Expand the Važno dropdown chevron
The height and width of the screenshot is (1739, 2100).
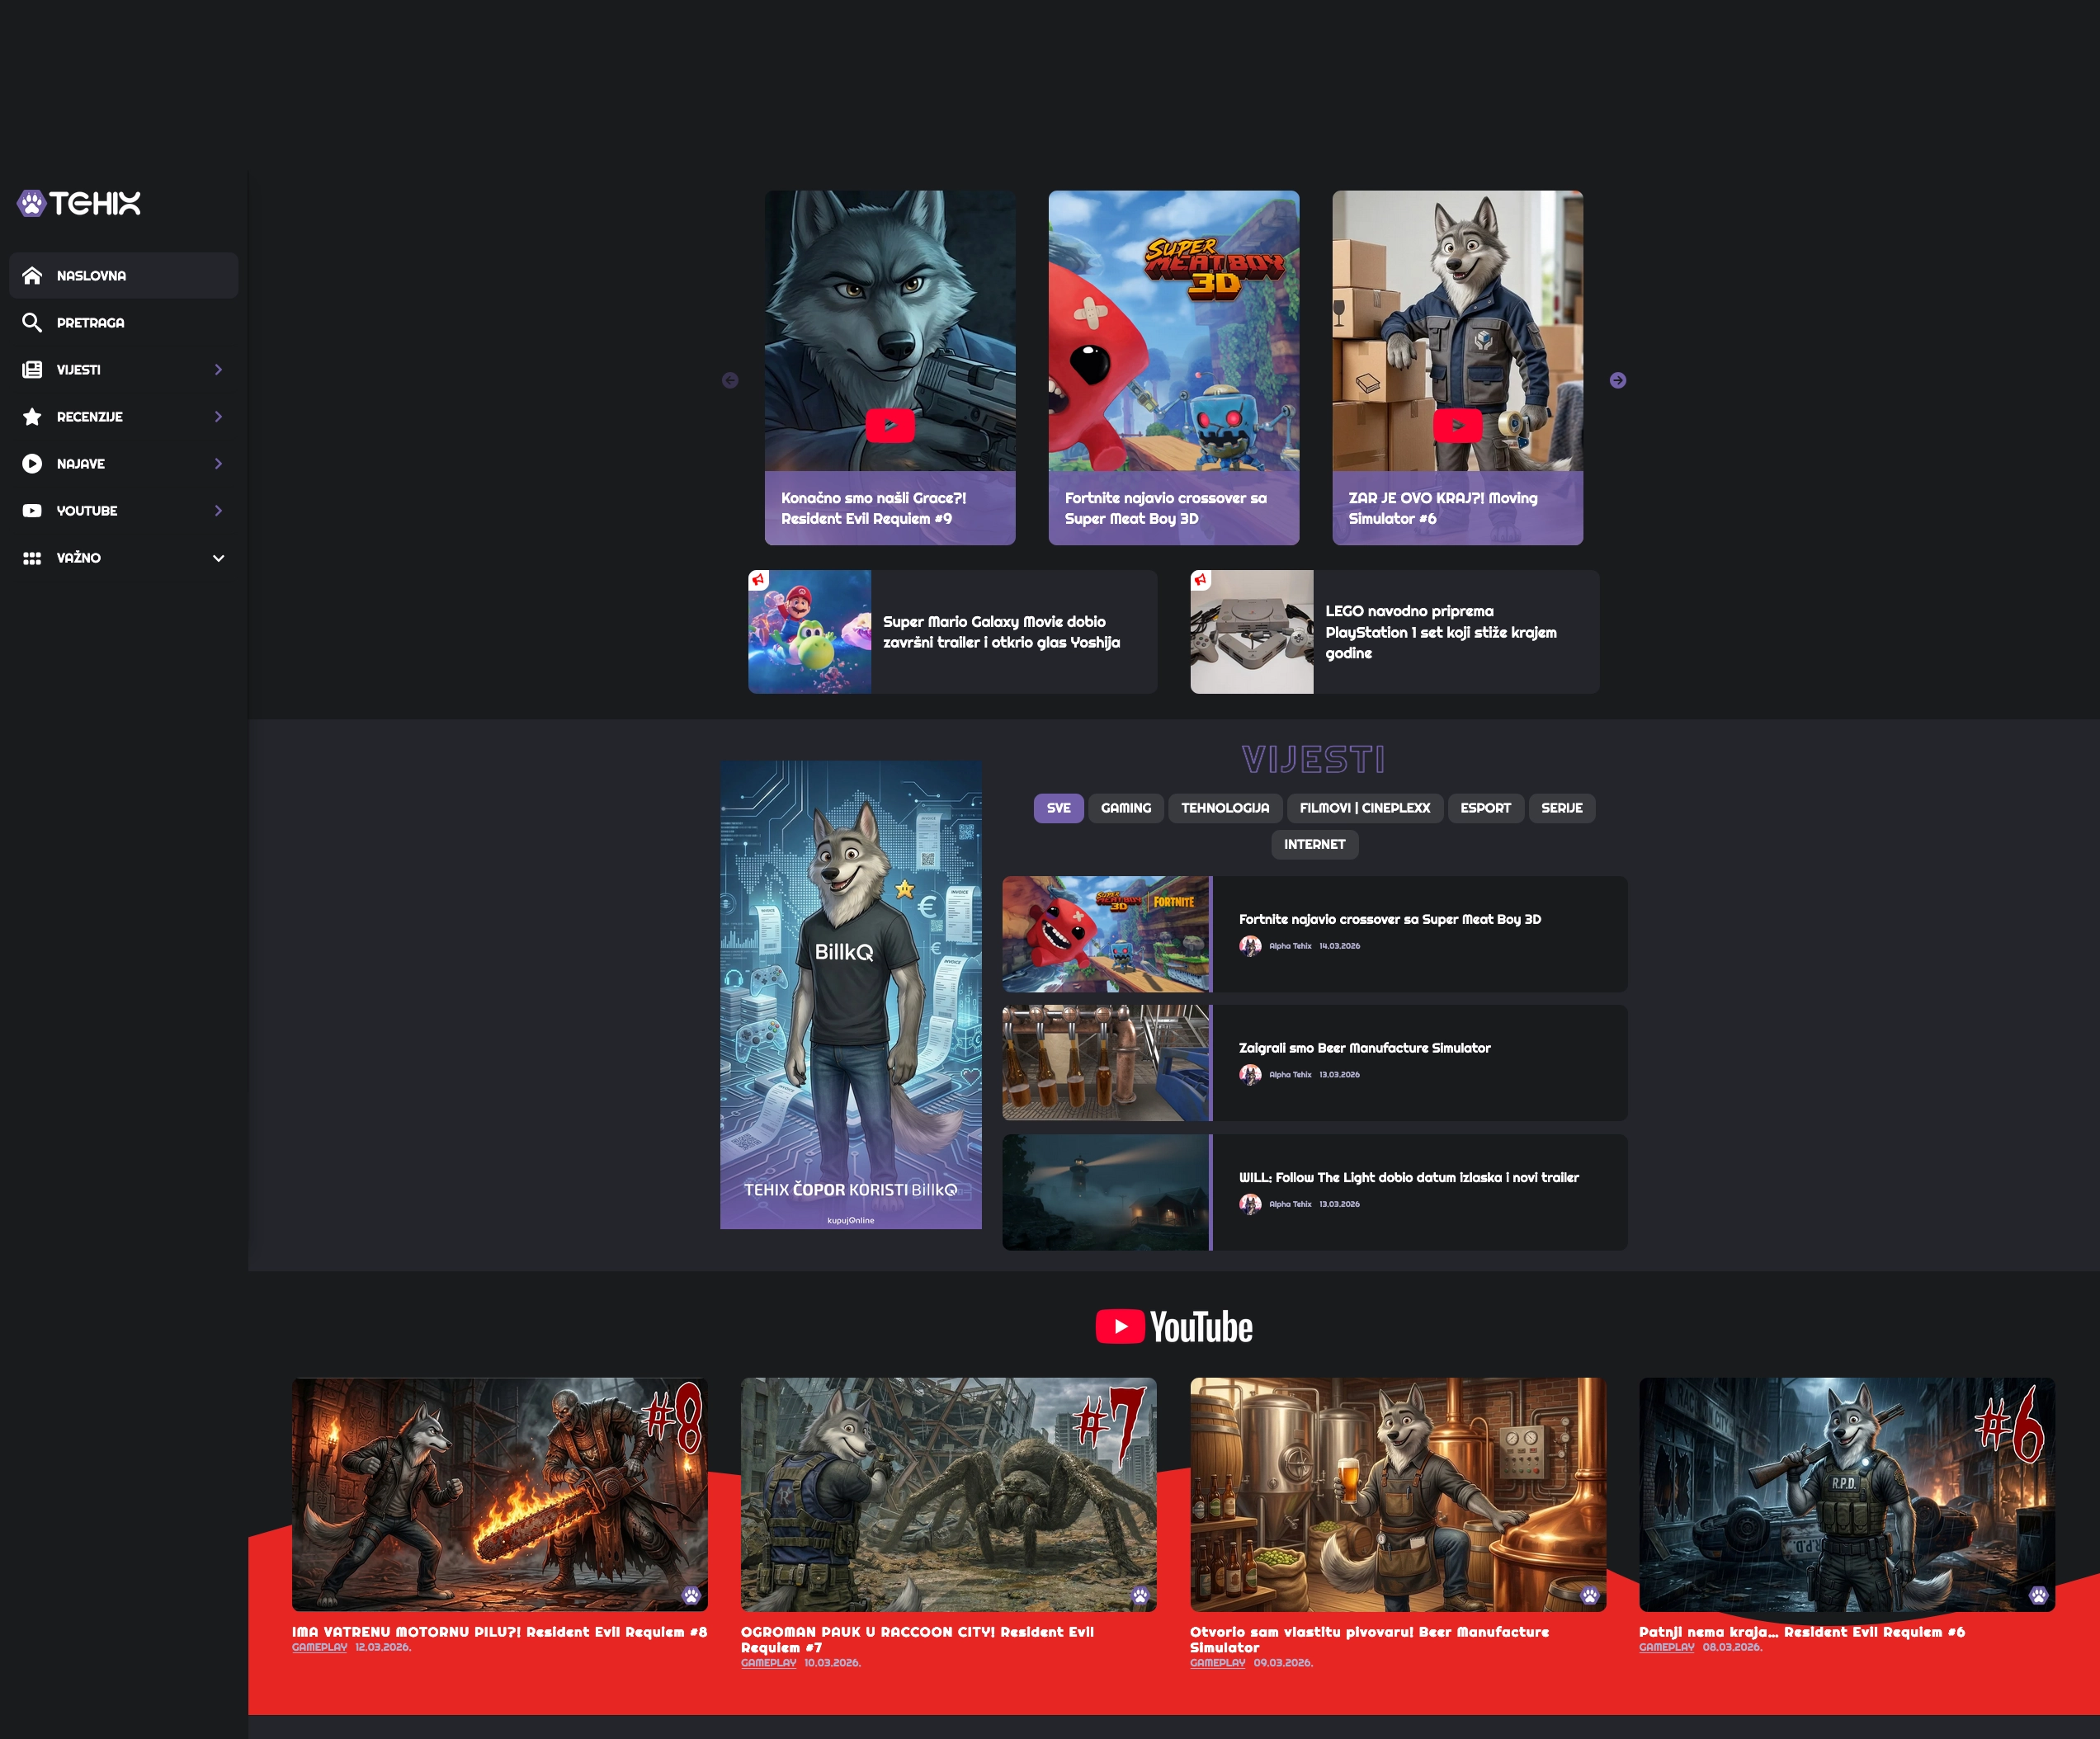tap(218, 558)
